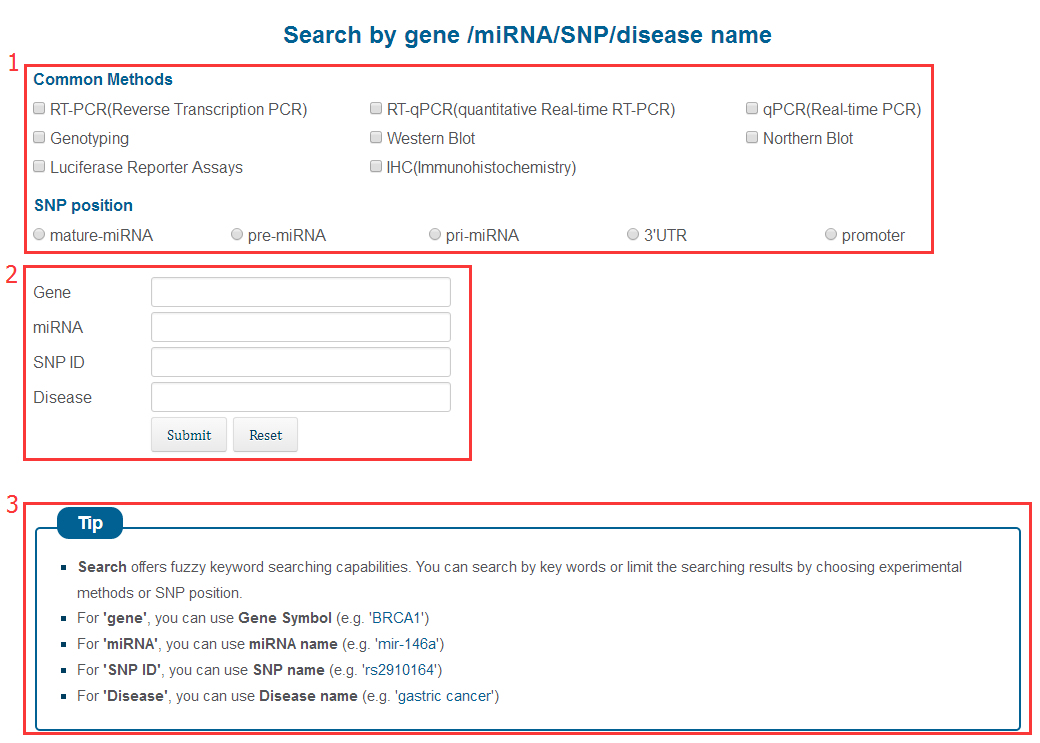Image resolution: width=1040 pixels, height=743 pixels.
Task: Check the IHC (Immunohistochemistry) checkbox
Action: click(377, 167)
